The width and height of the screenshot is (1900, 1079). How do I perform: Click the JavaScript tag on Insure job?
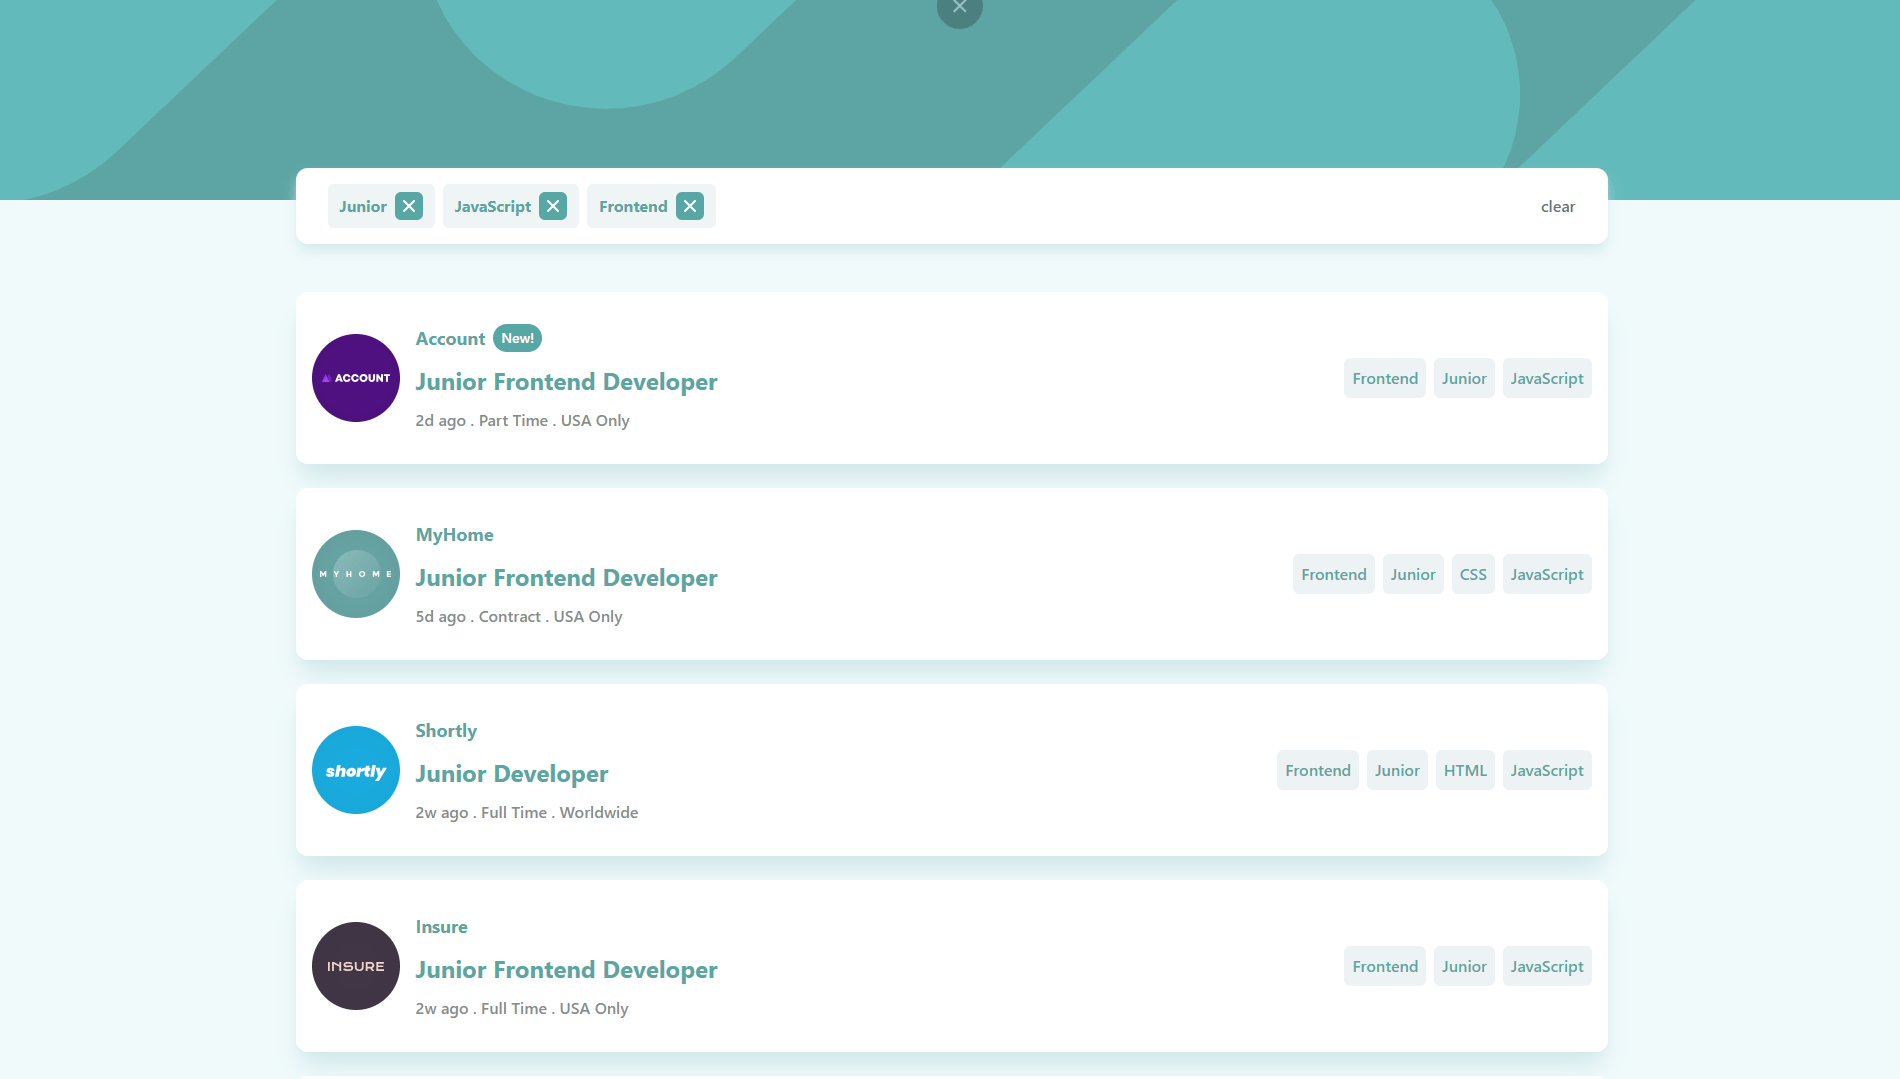(1546, 966)
